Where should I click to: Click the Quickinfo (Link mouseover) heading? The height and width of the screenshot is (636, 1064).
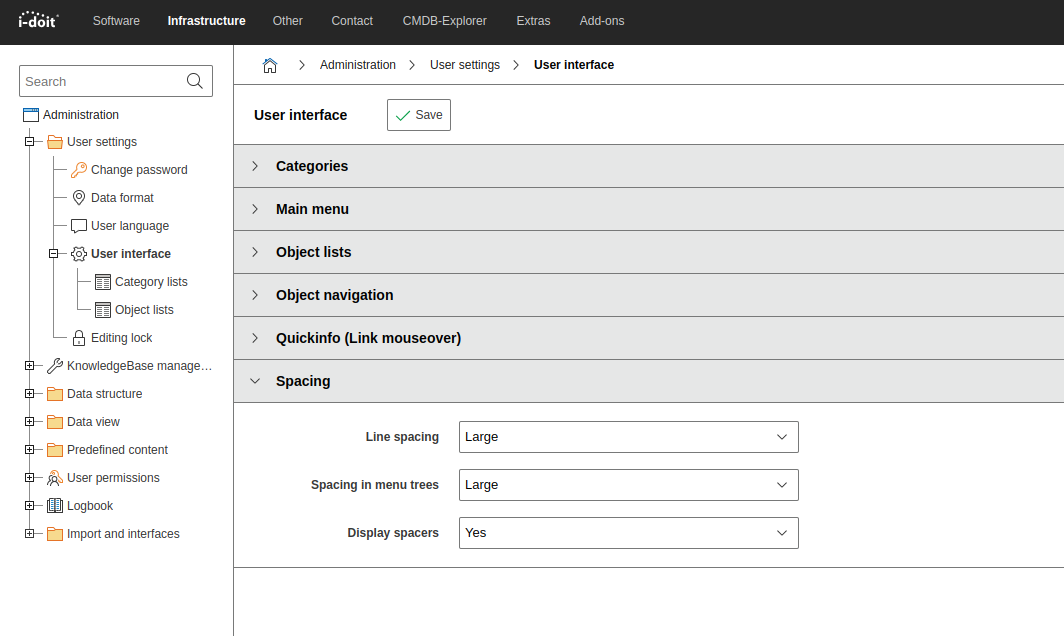pos(368,338)
